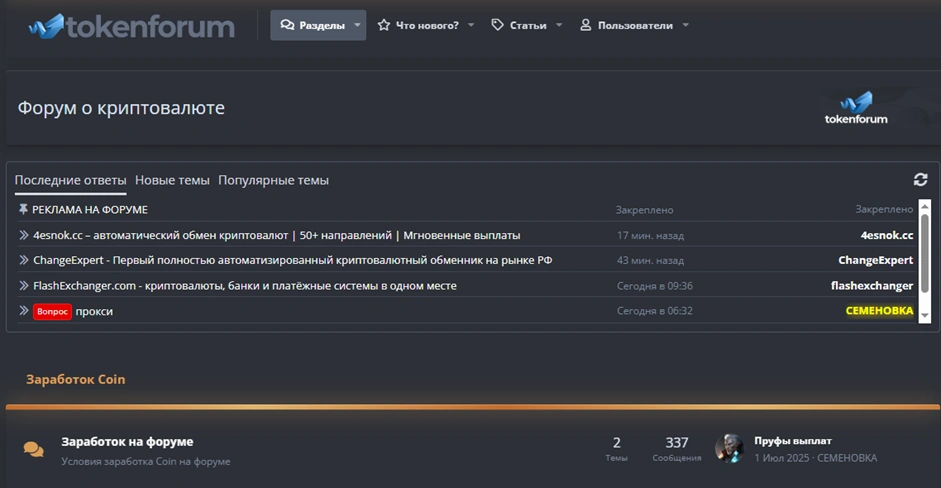Click the scroll-down arrow of thread list scrollbar
The width and height of the screenshot is (941, 488).
[x=925, y=316]
